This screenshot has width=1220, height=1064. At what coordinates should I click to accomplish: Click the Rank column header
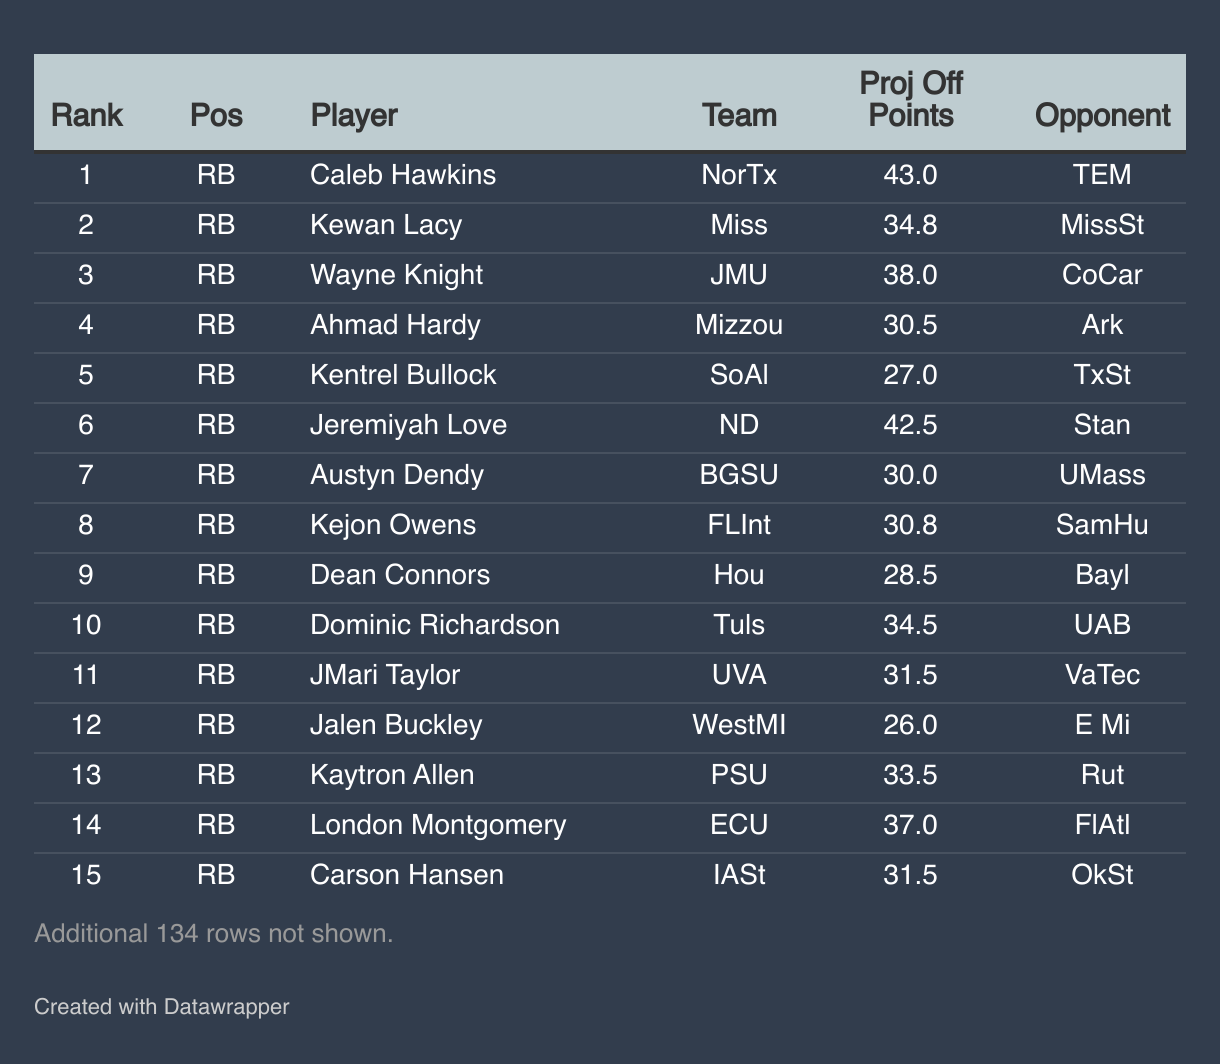pyautogui.click(x=86, y=115)
